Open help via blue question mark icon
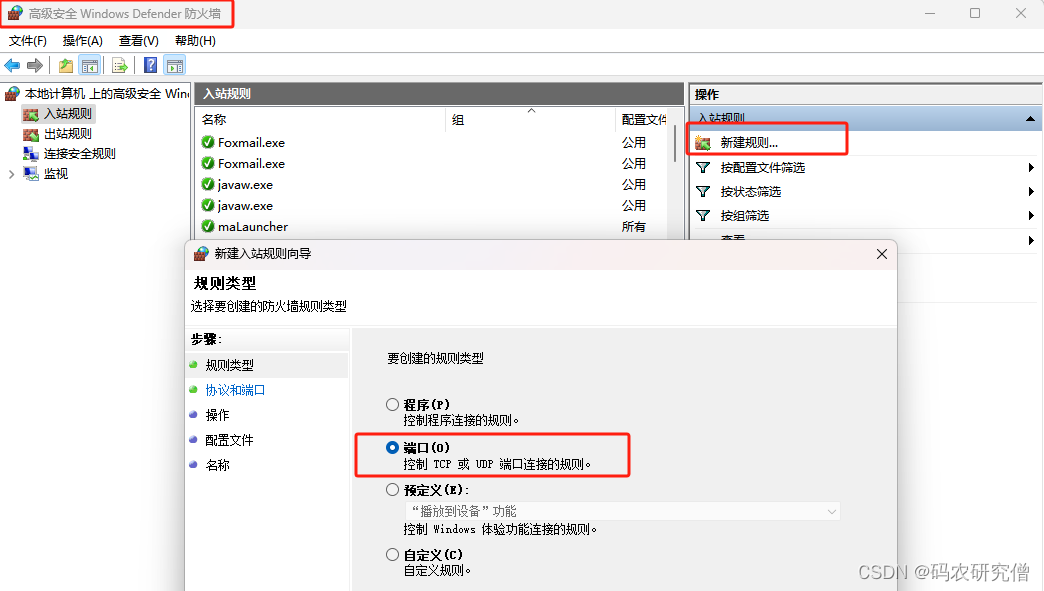 tap(150, 66)
